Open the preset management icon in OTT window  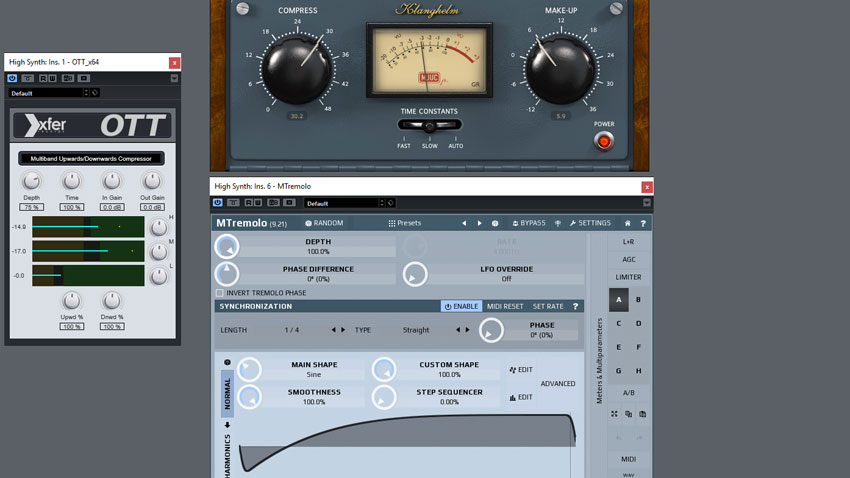click(x=95, y=93)
